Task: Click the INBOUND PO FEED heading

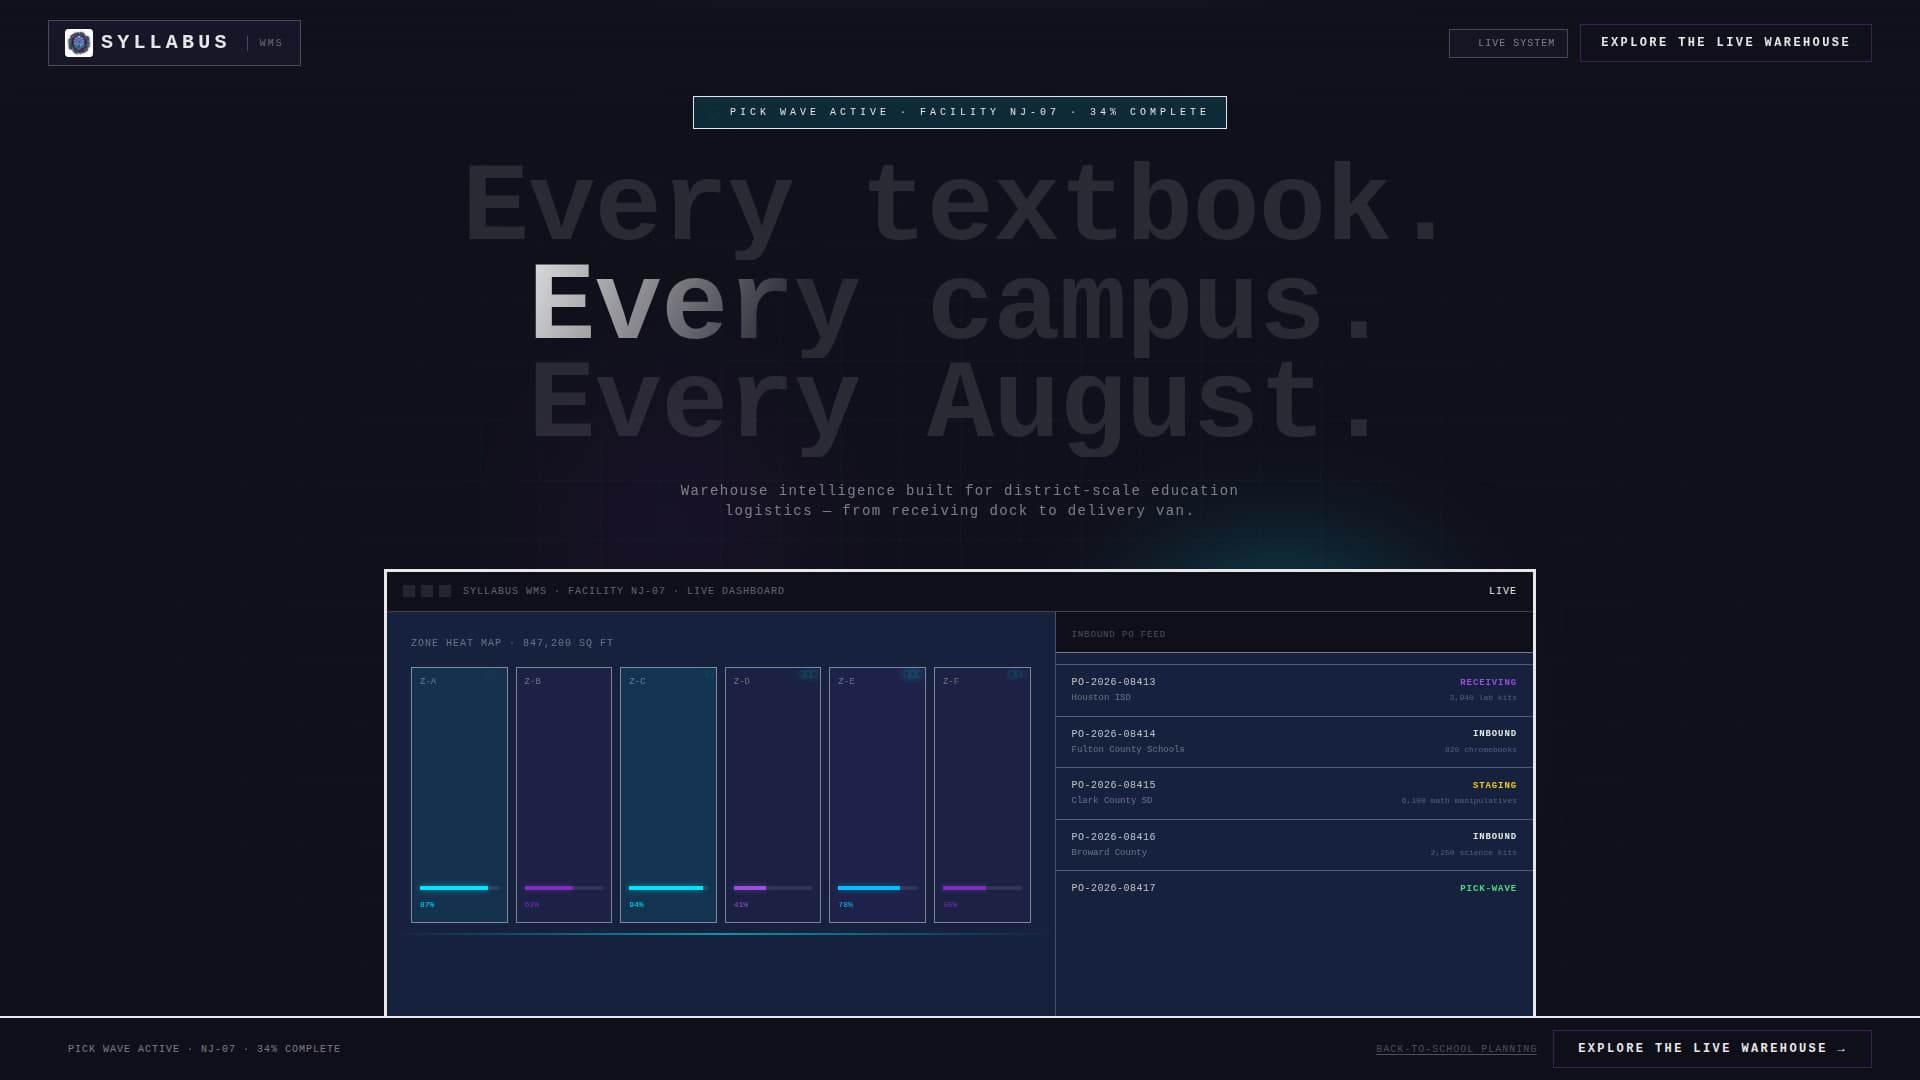Action: point(1118,634)
